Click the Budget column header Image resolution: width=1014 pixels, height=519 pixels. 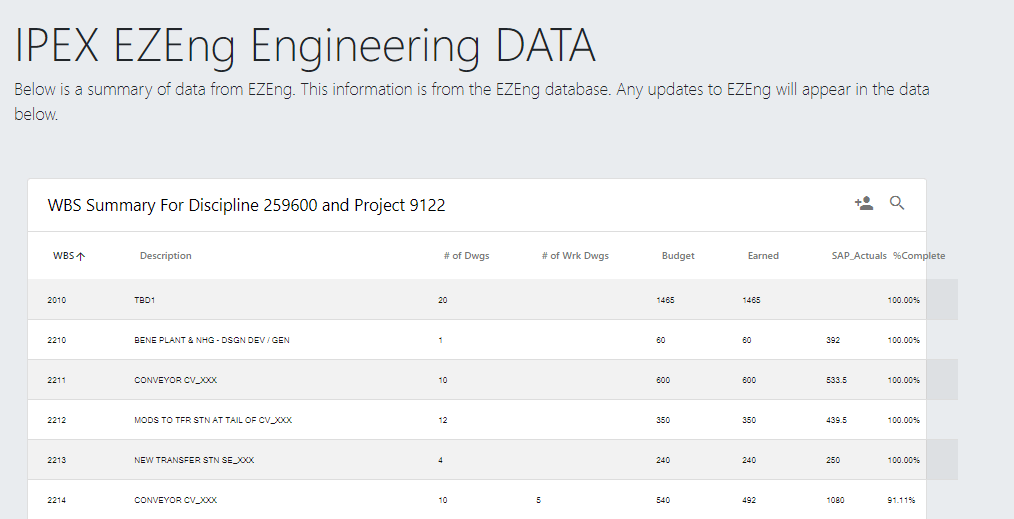[677, 256]
